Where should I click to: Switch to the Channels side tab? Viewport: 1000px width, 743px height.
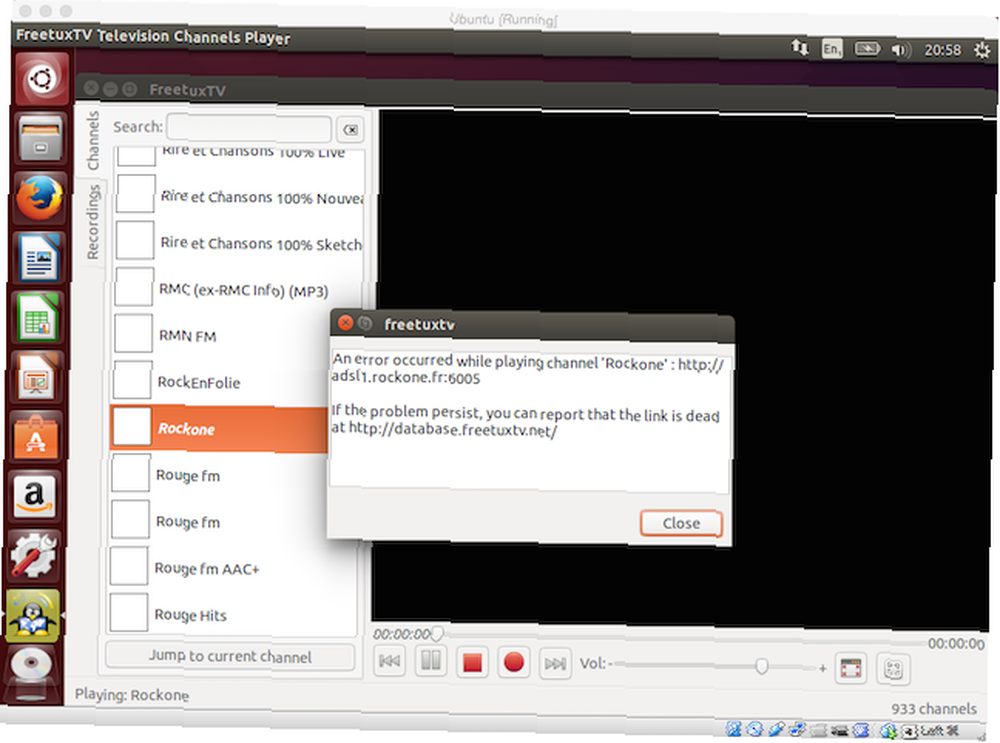coord(92,141)
